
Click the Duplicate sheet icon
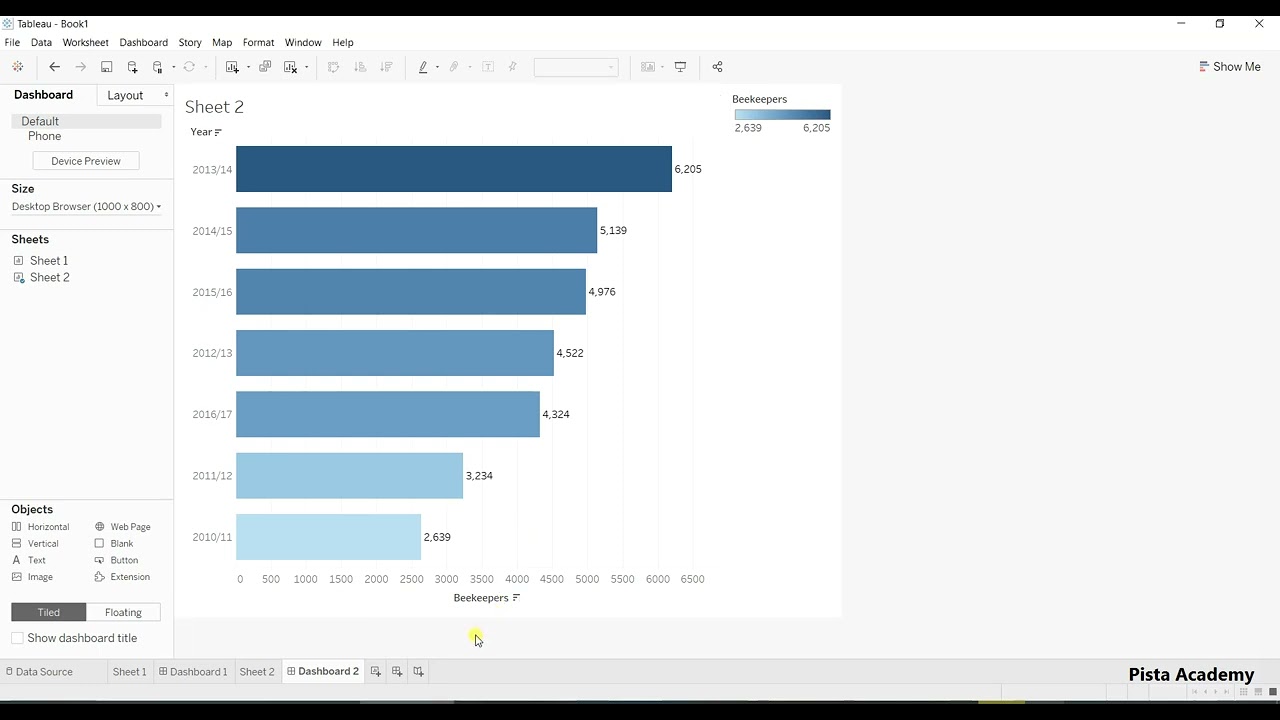point(265,67)
